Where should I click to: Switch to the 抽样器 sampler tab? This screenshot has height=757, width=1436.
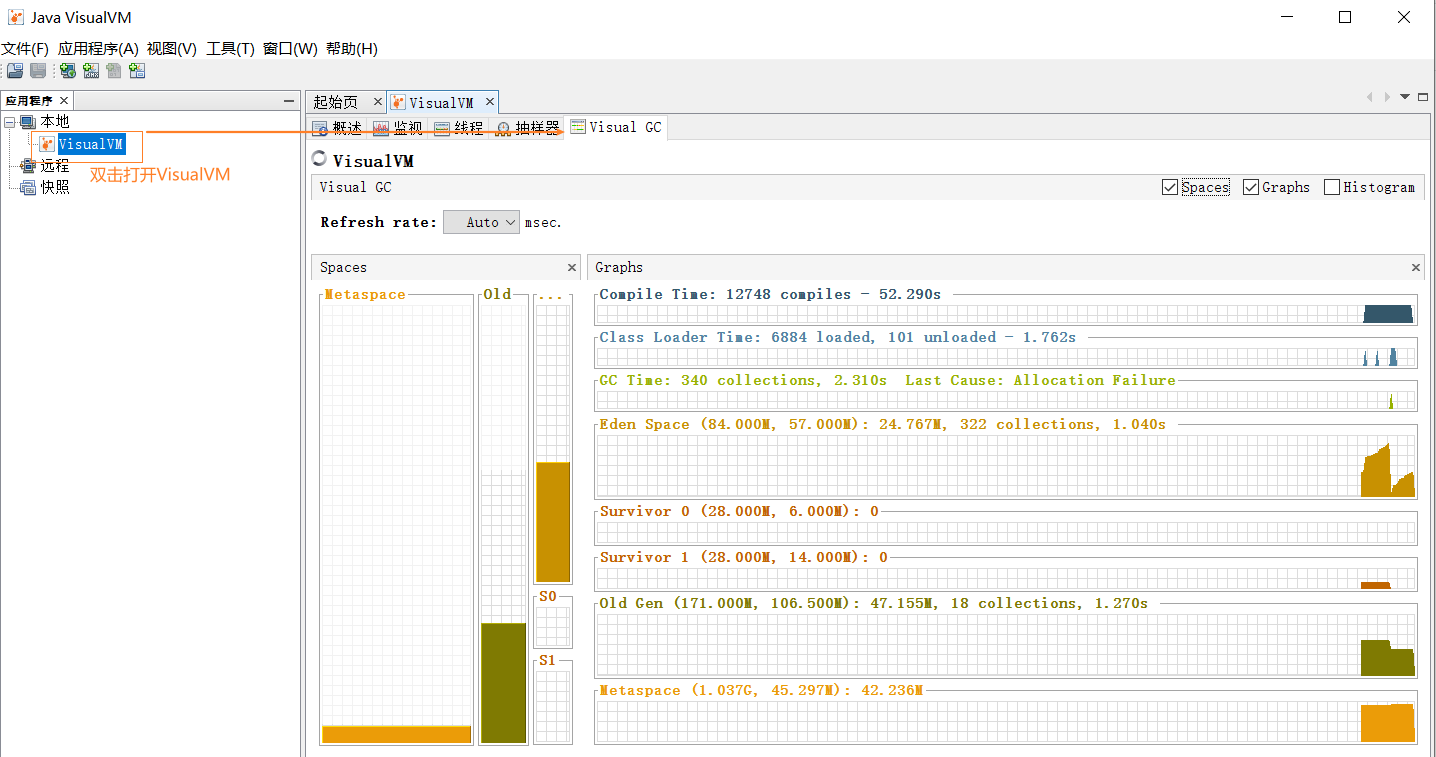528,128
